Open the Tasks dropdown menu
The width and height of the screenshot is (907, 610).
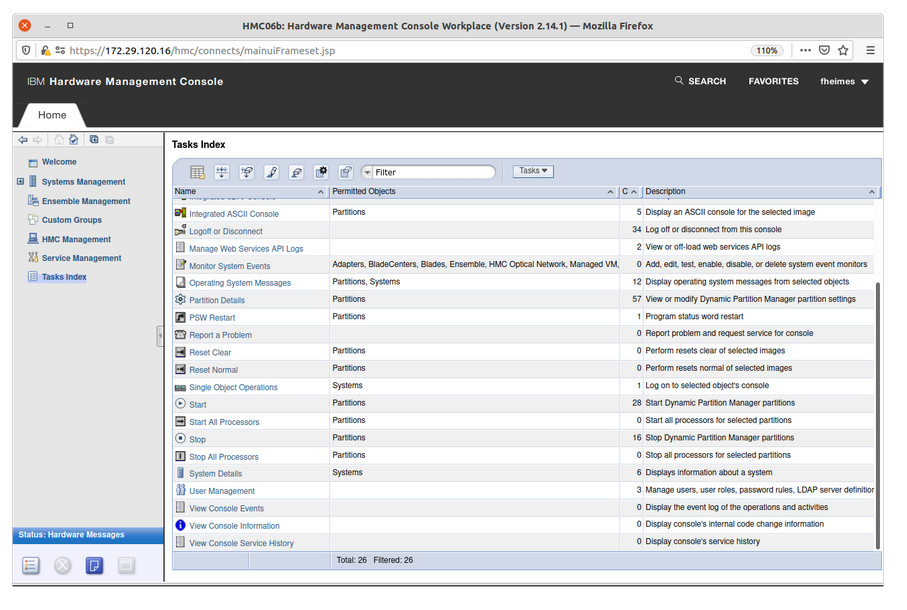click(x=533, y=171)
